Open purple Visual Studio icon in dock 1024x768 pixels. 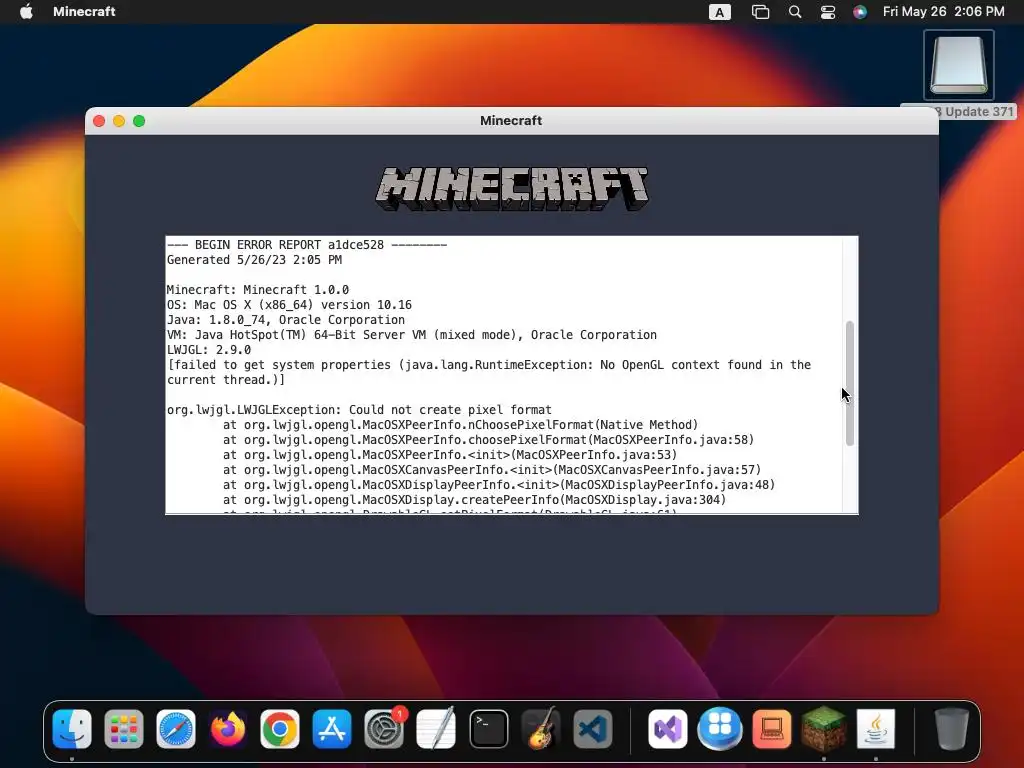coord(667,729)
